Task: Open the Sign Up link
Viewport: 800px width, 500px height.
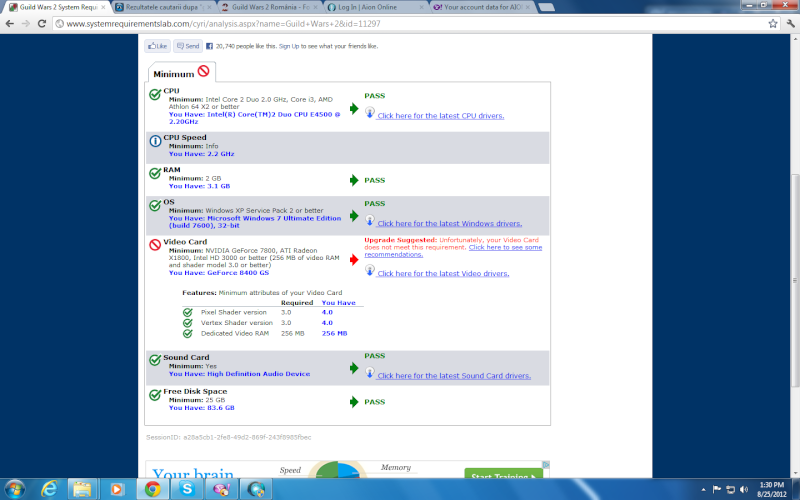Action: [289, 46]
